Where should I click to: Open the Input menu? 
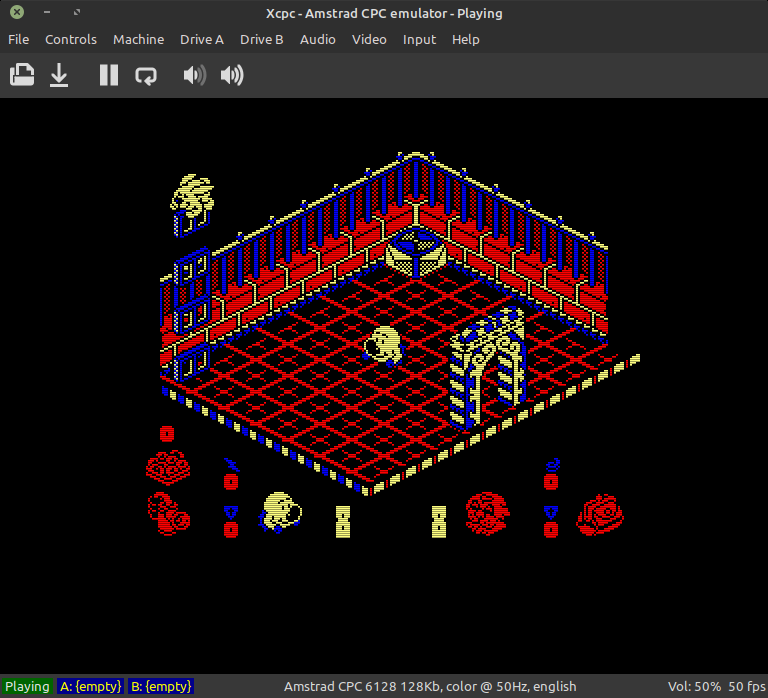(x=419, y=40)
